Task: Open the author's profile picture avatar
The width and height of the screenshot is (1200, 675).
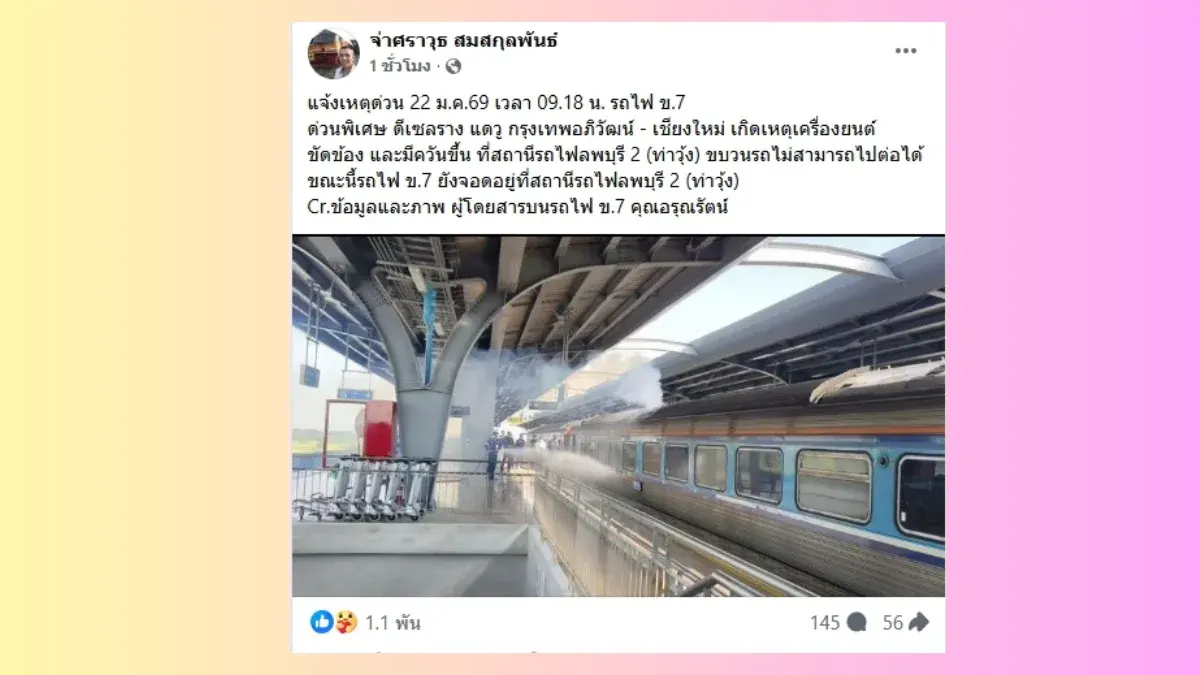Action: point(333,53)
